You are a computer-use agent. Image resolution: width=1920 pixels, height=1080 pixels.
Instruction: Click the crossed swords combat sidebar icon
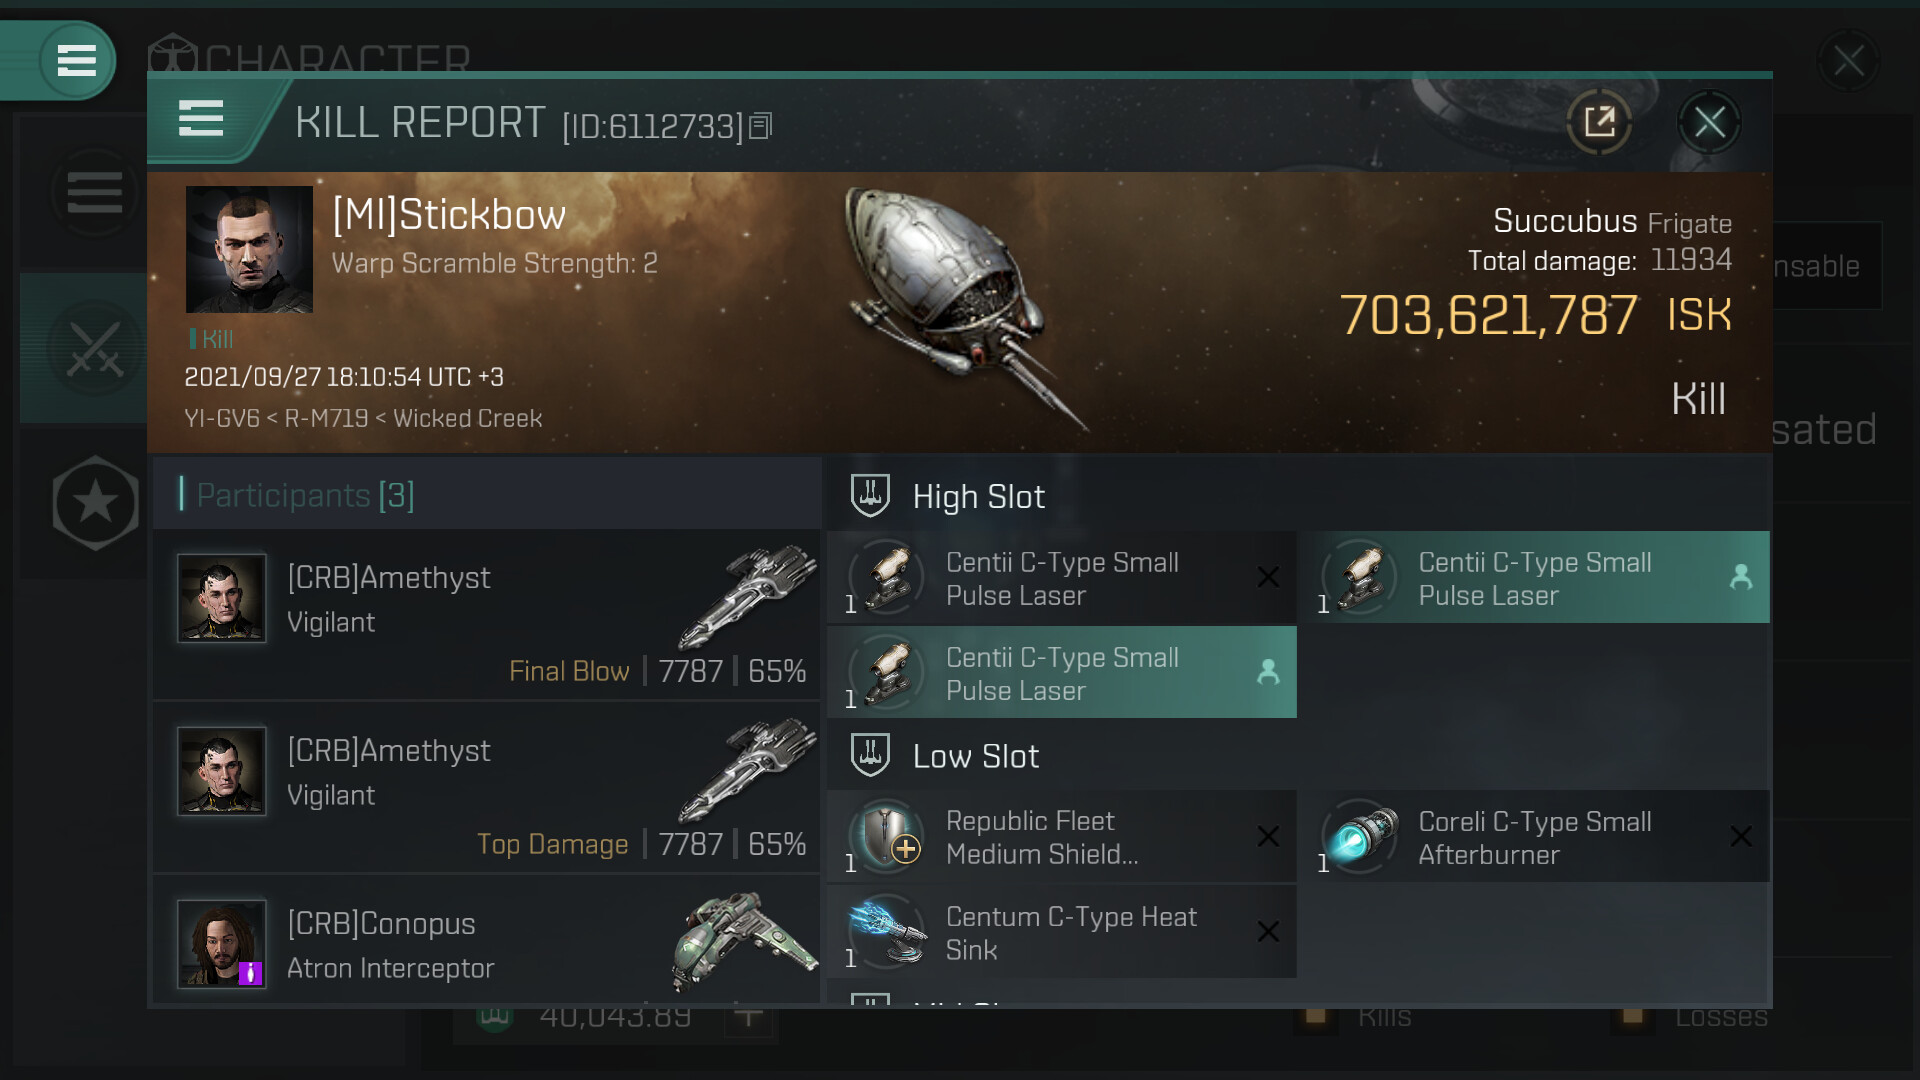[95, 349]
